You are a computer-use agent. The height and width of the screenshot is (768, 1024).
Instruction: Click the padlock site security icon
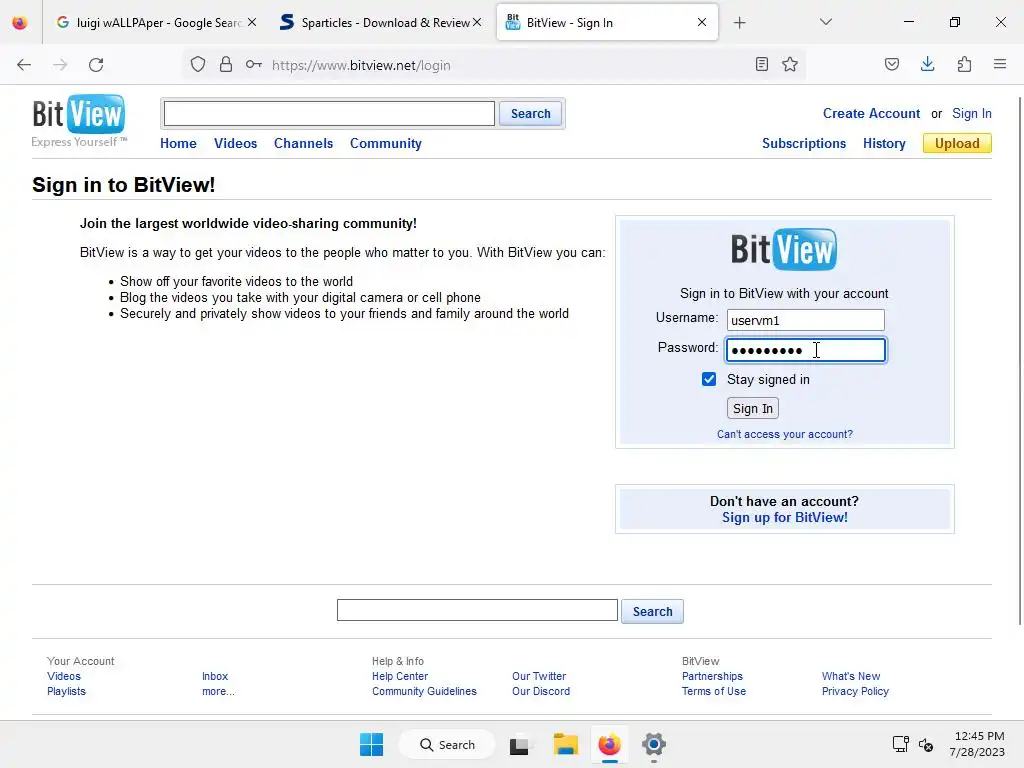[226, 65]
